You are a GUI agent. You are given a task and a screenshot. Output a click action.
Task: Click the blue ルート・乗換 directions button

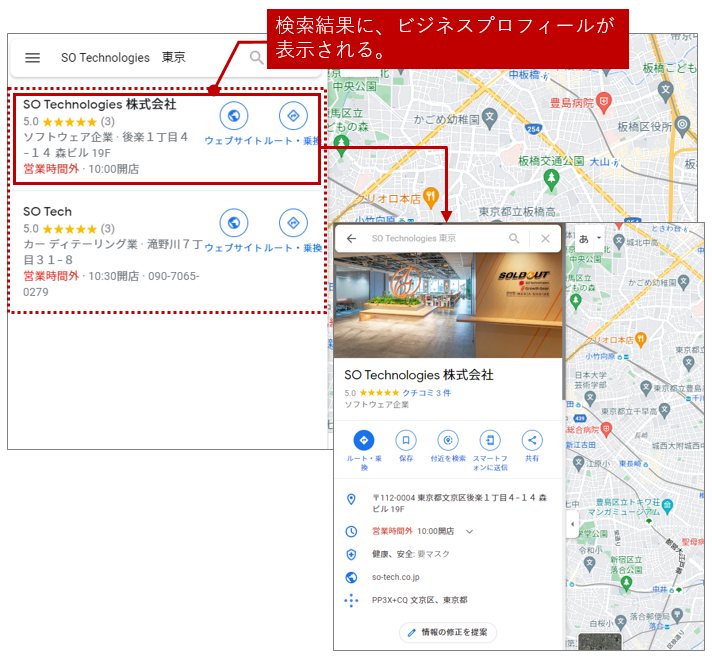[363, 440]
